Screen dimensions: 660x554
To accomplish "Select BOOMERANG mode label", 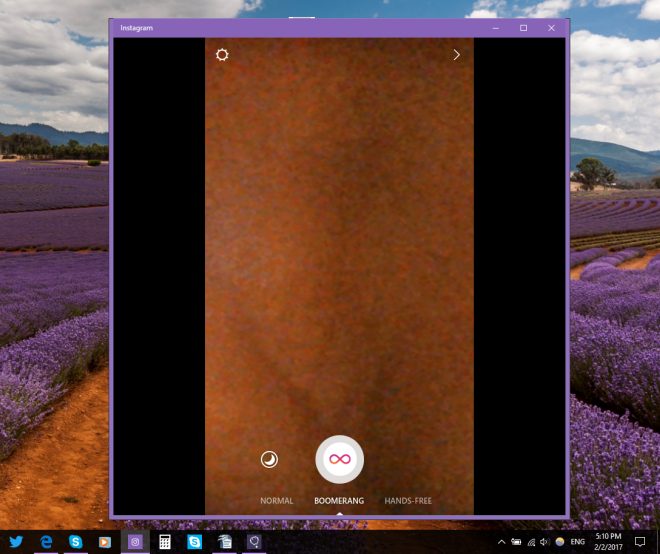I will point(339,501).
